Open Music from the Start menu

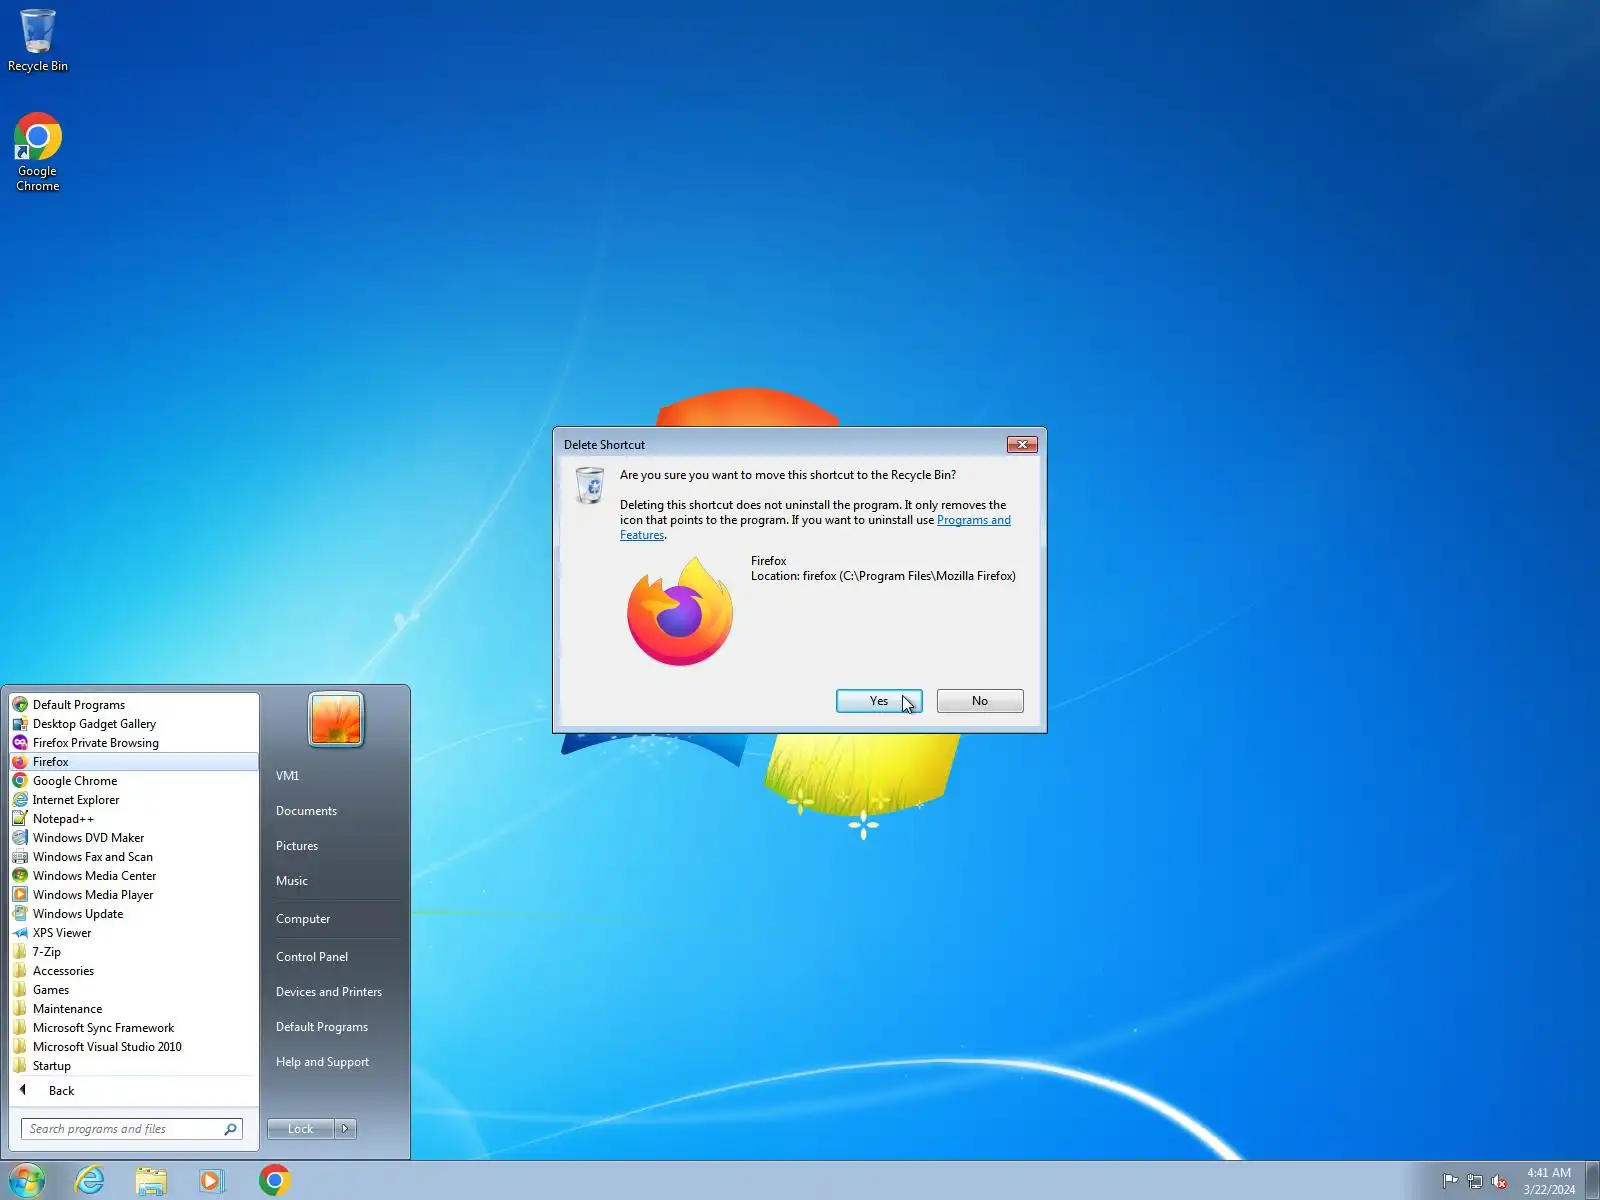pyautogui.click(x=292, y=881)
